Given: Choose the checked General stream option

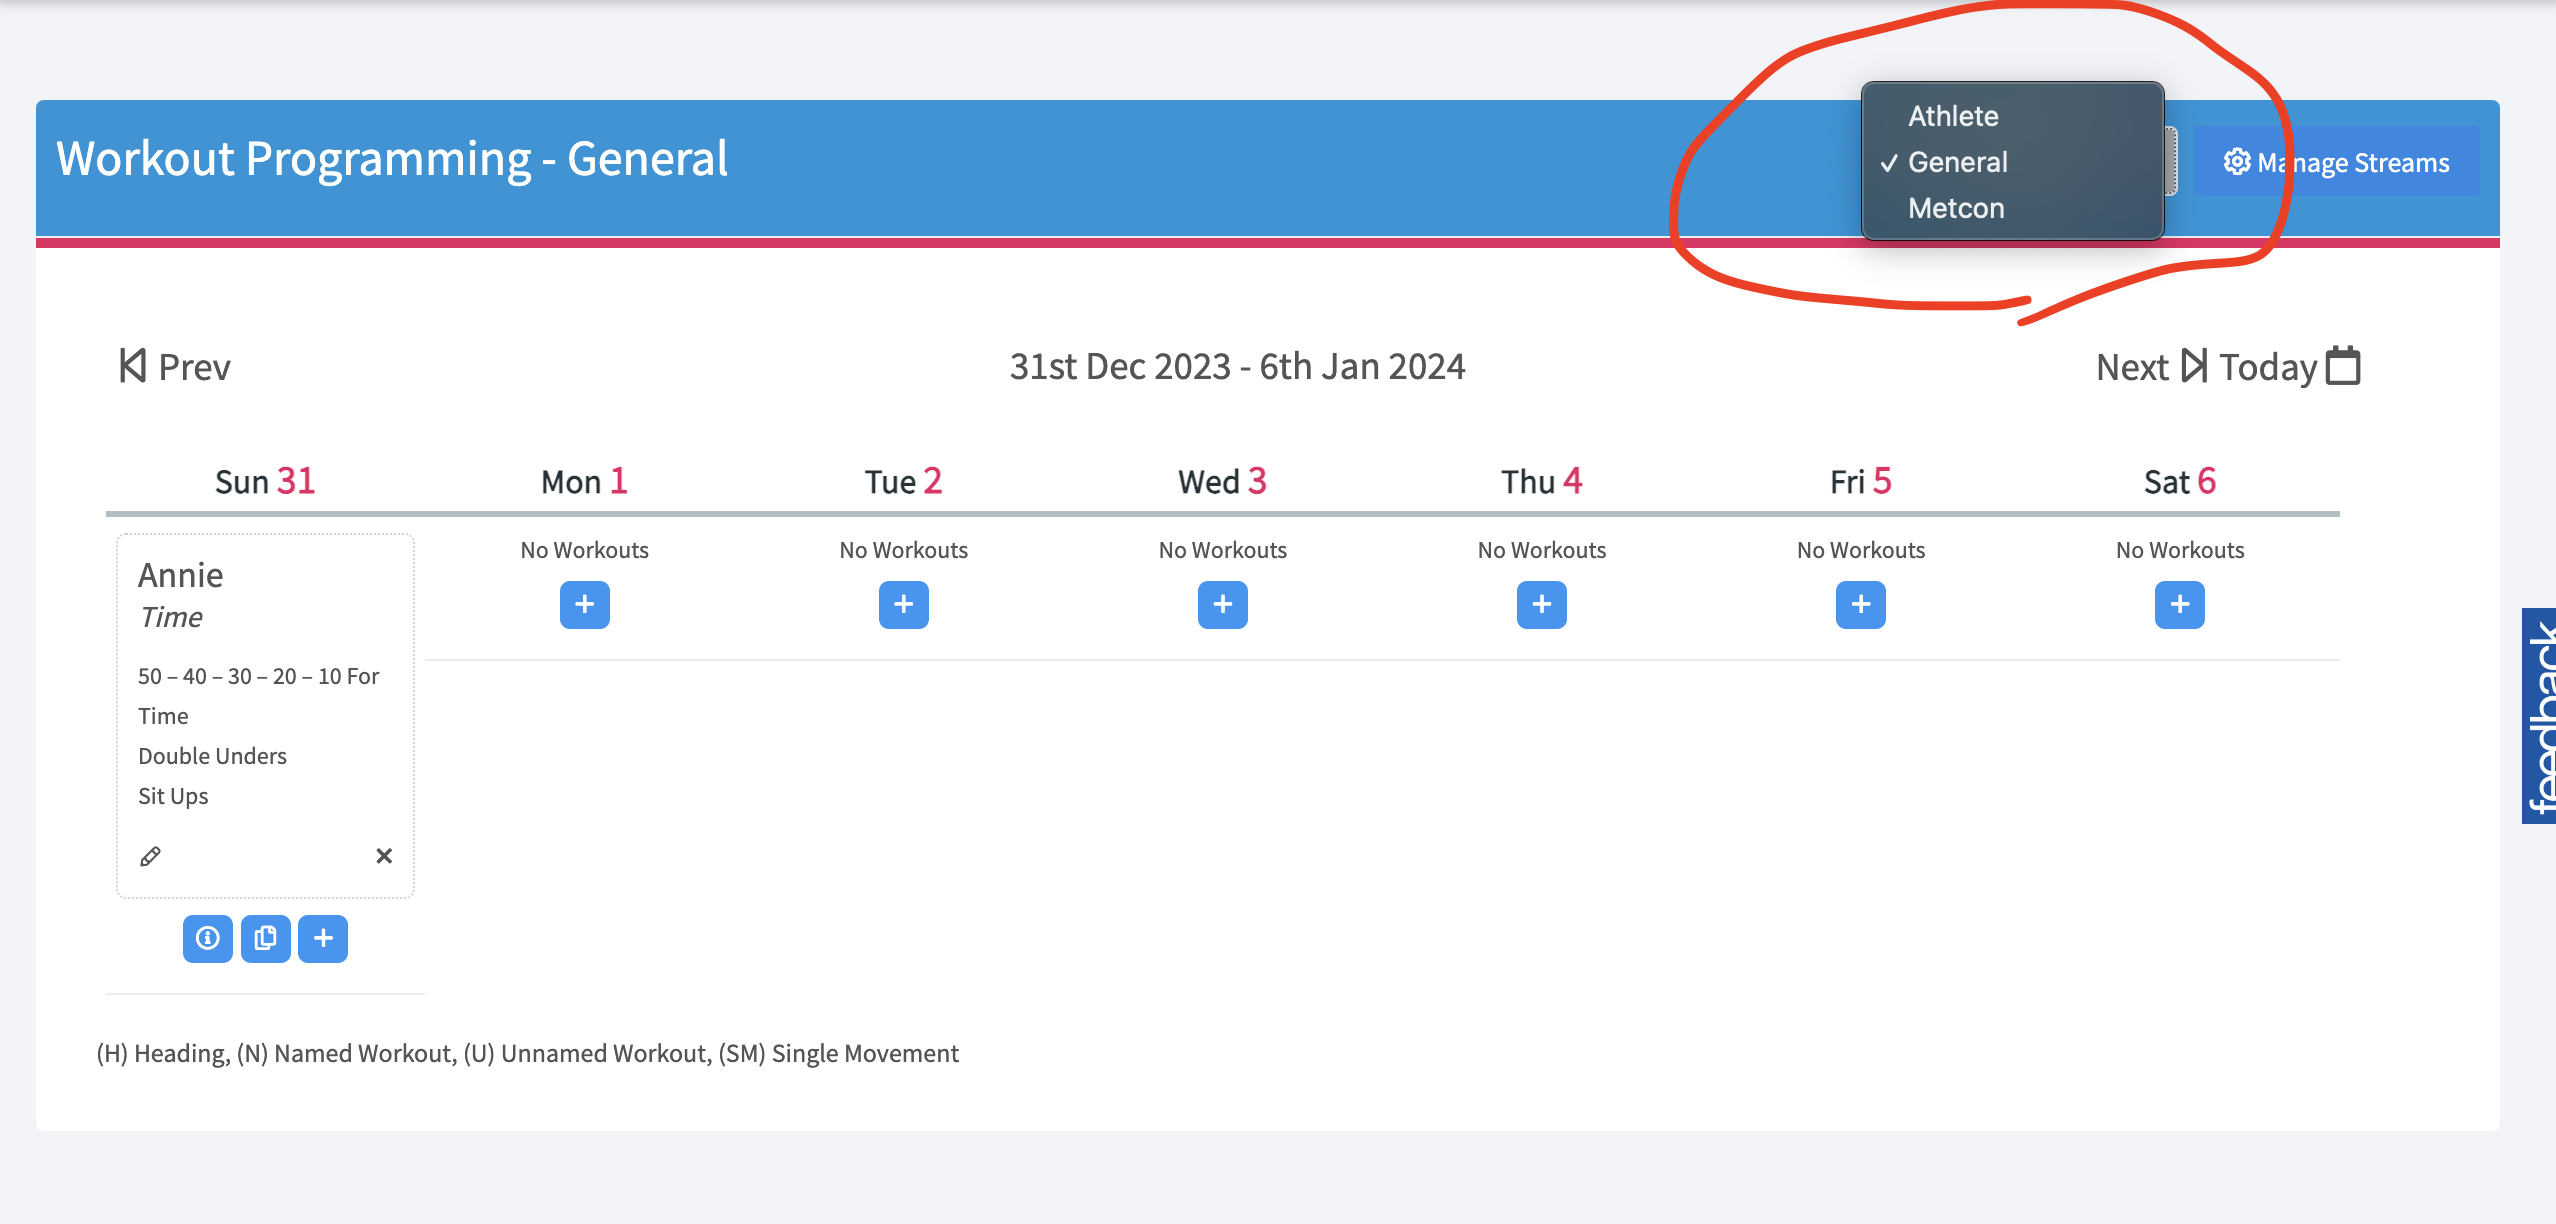Looking at the screenshot, I should 1957,162.
